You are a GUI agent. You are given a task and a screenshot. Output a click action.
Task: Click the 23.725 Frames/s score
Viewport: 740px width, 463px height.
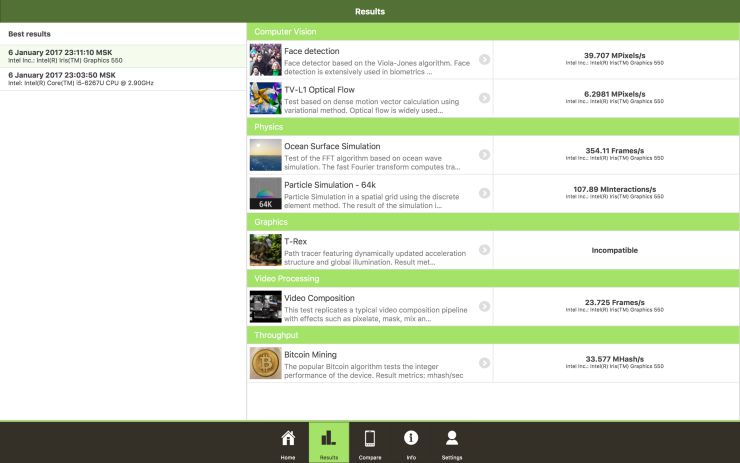point(614,302)
